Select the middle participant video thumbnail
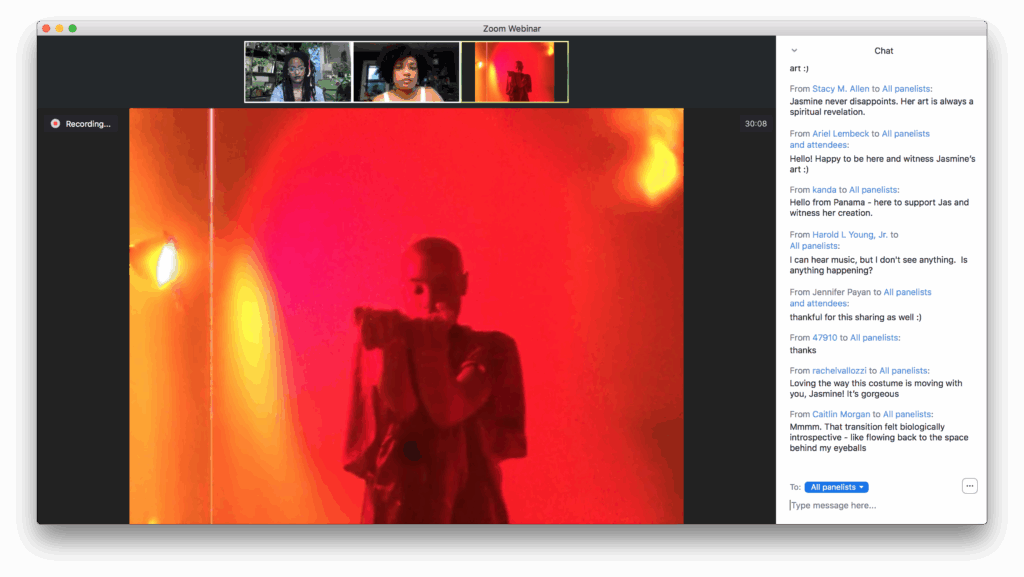Viewport: 1024px width, 577px height. pos(406,72)
